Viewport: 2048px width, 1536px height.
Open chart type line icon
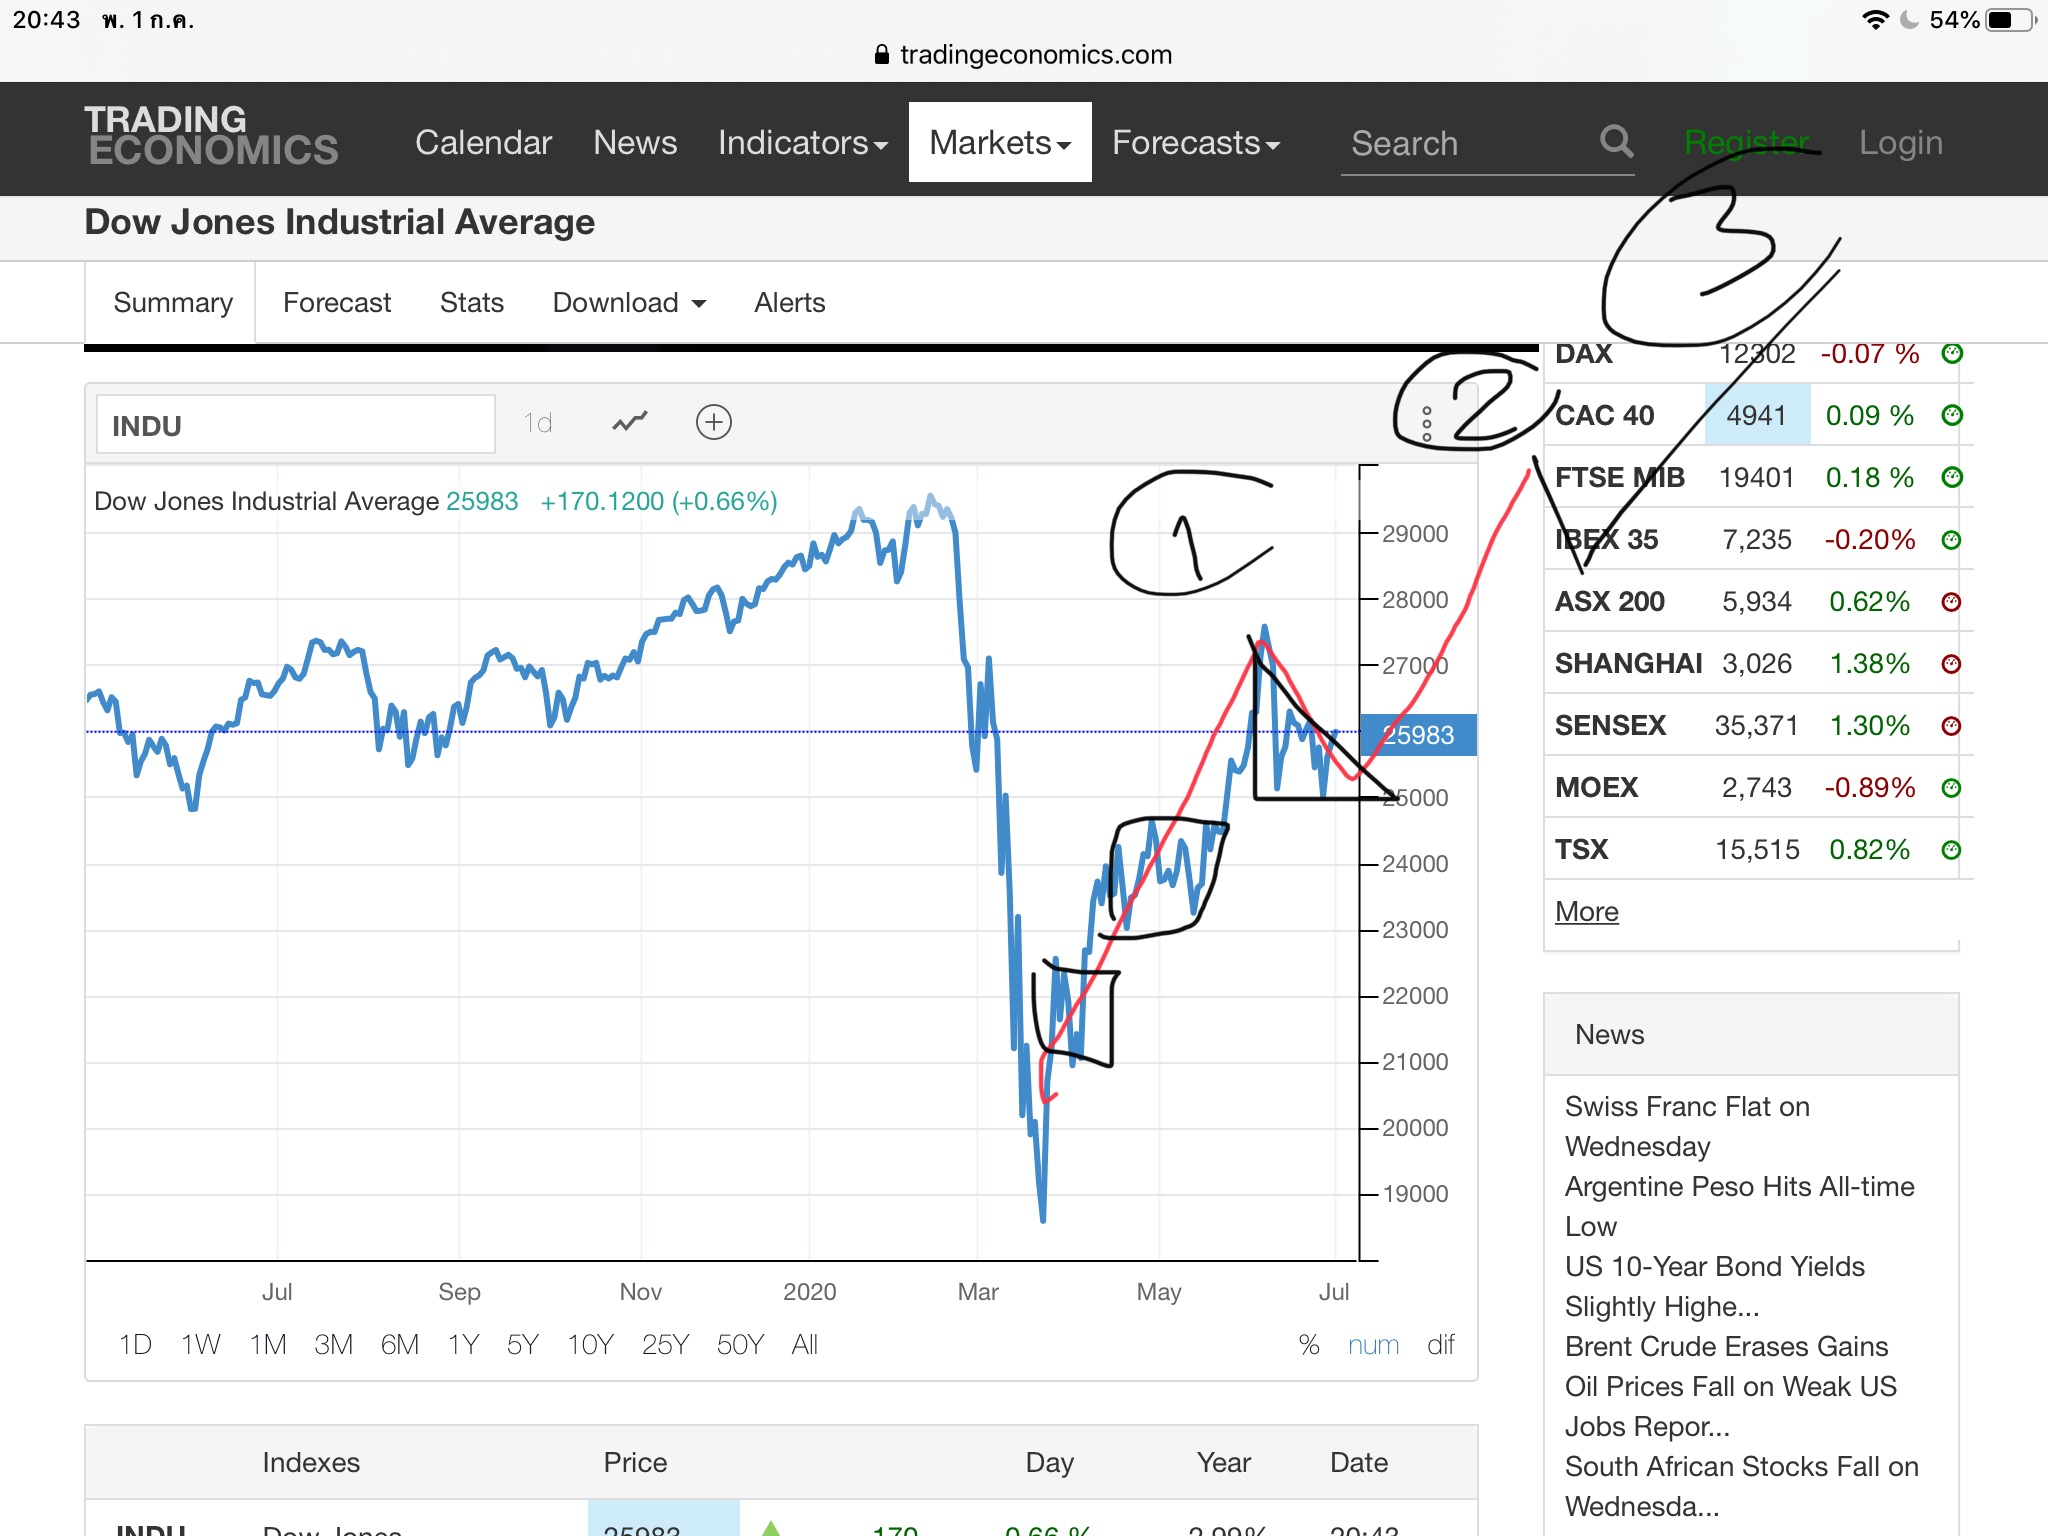click(629, 422)
